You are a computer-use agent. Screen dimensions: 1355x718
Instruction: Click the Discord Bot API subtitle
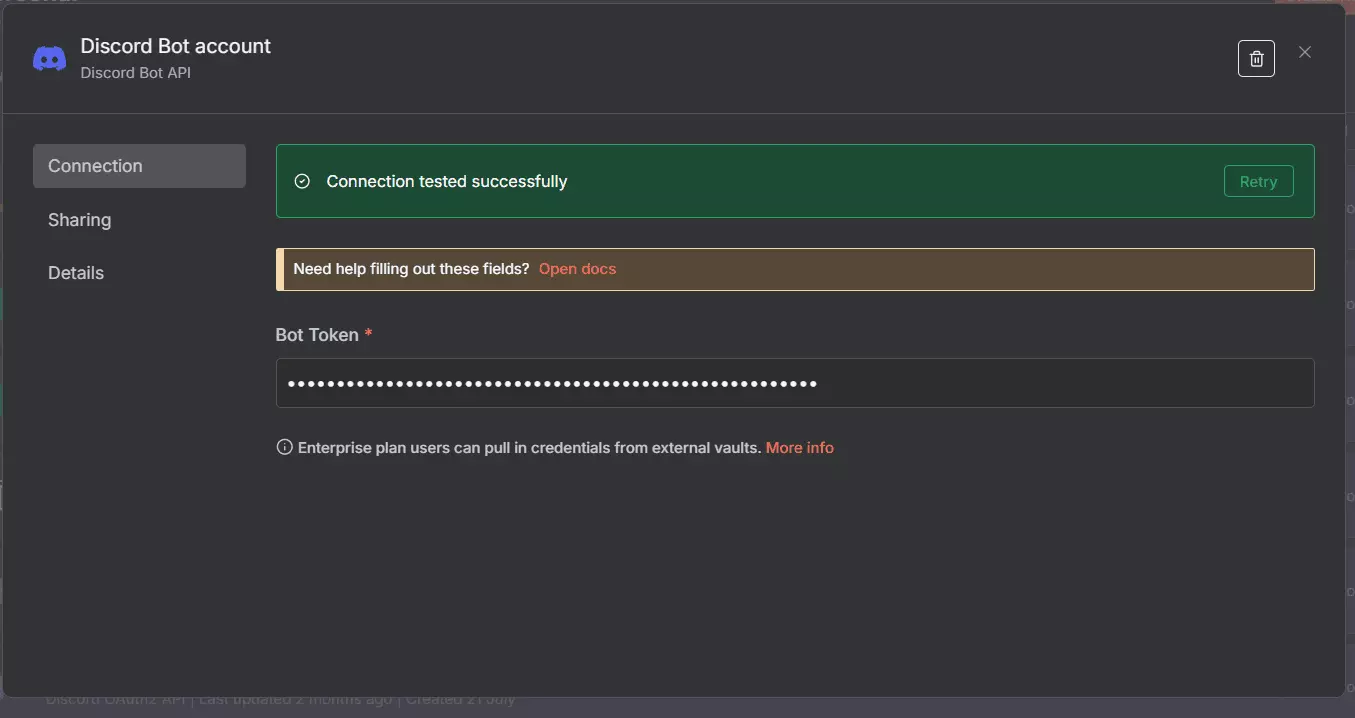135,73
